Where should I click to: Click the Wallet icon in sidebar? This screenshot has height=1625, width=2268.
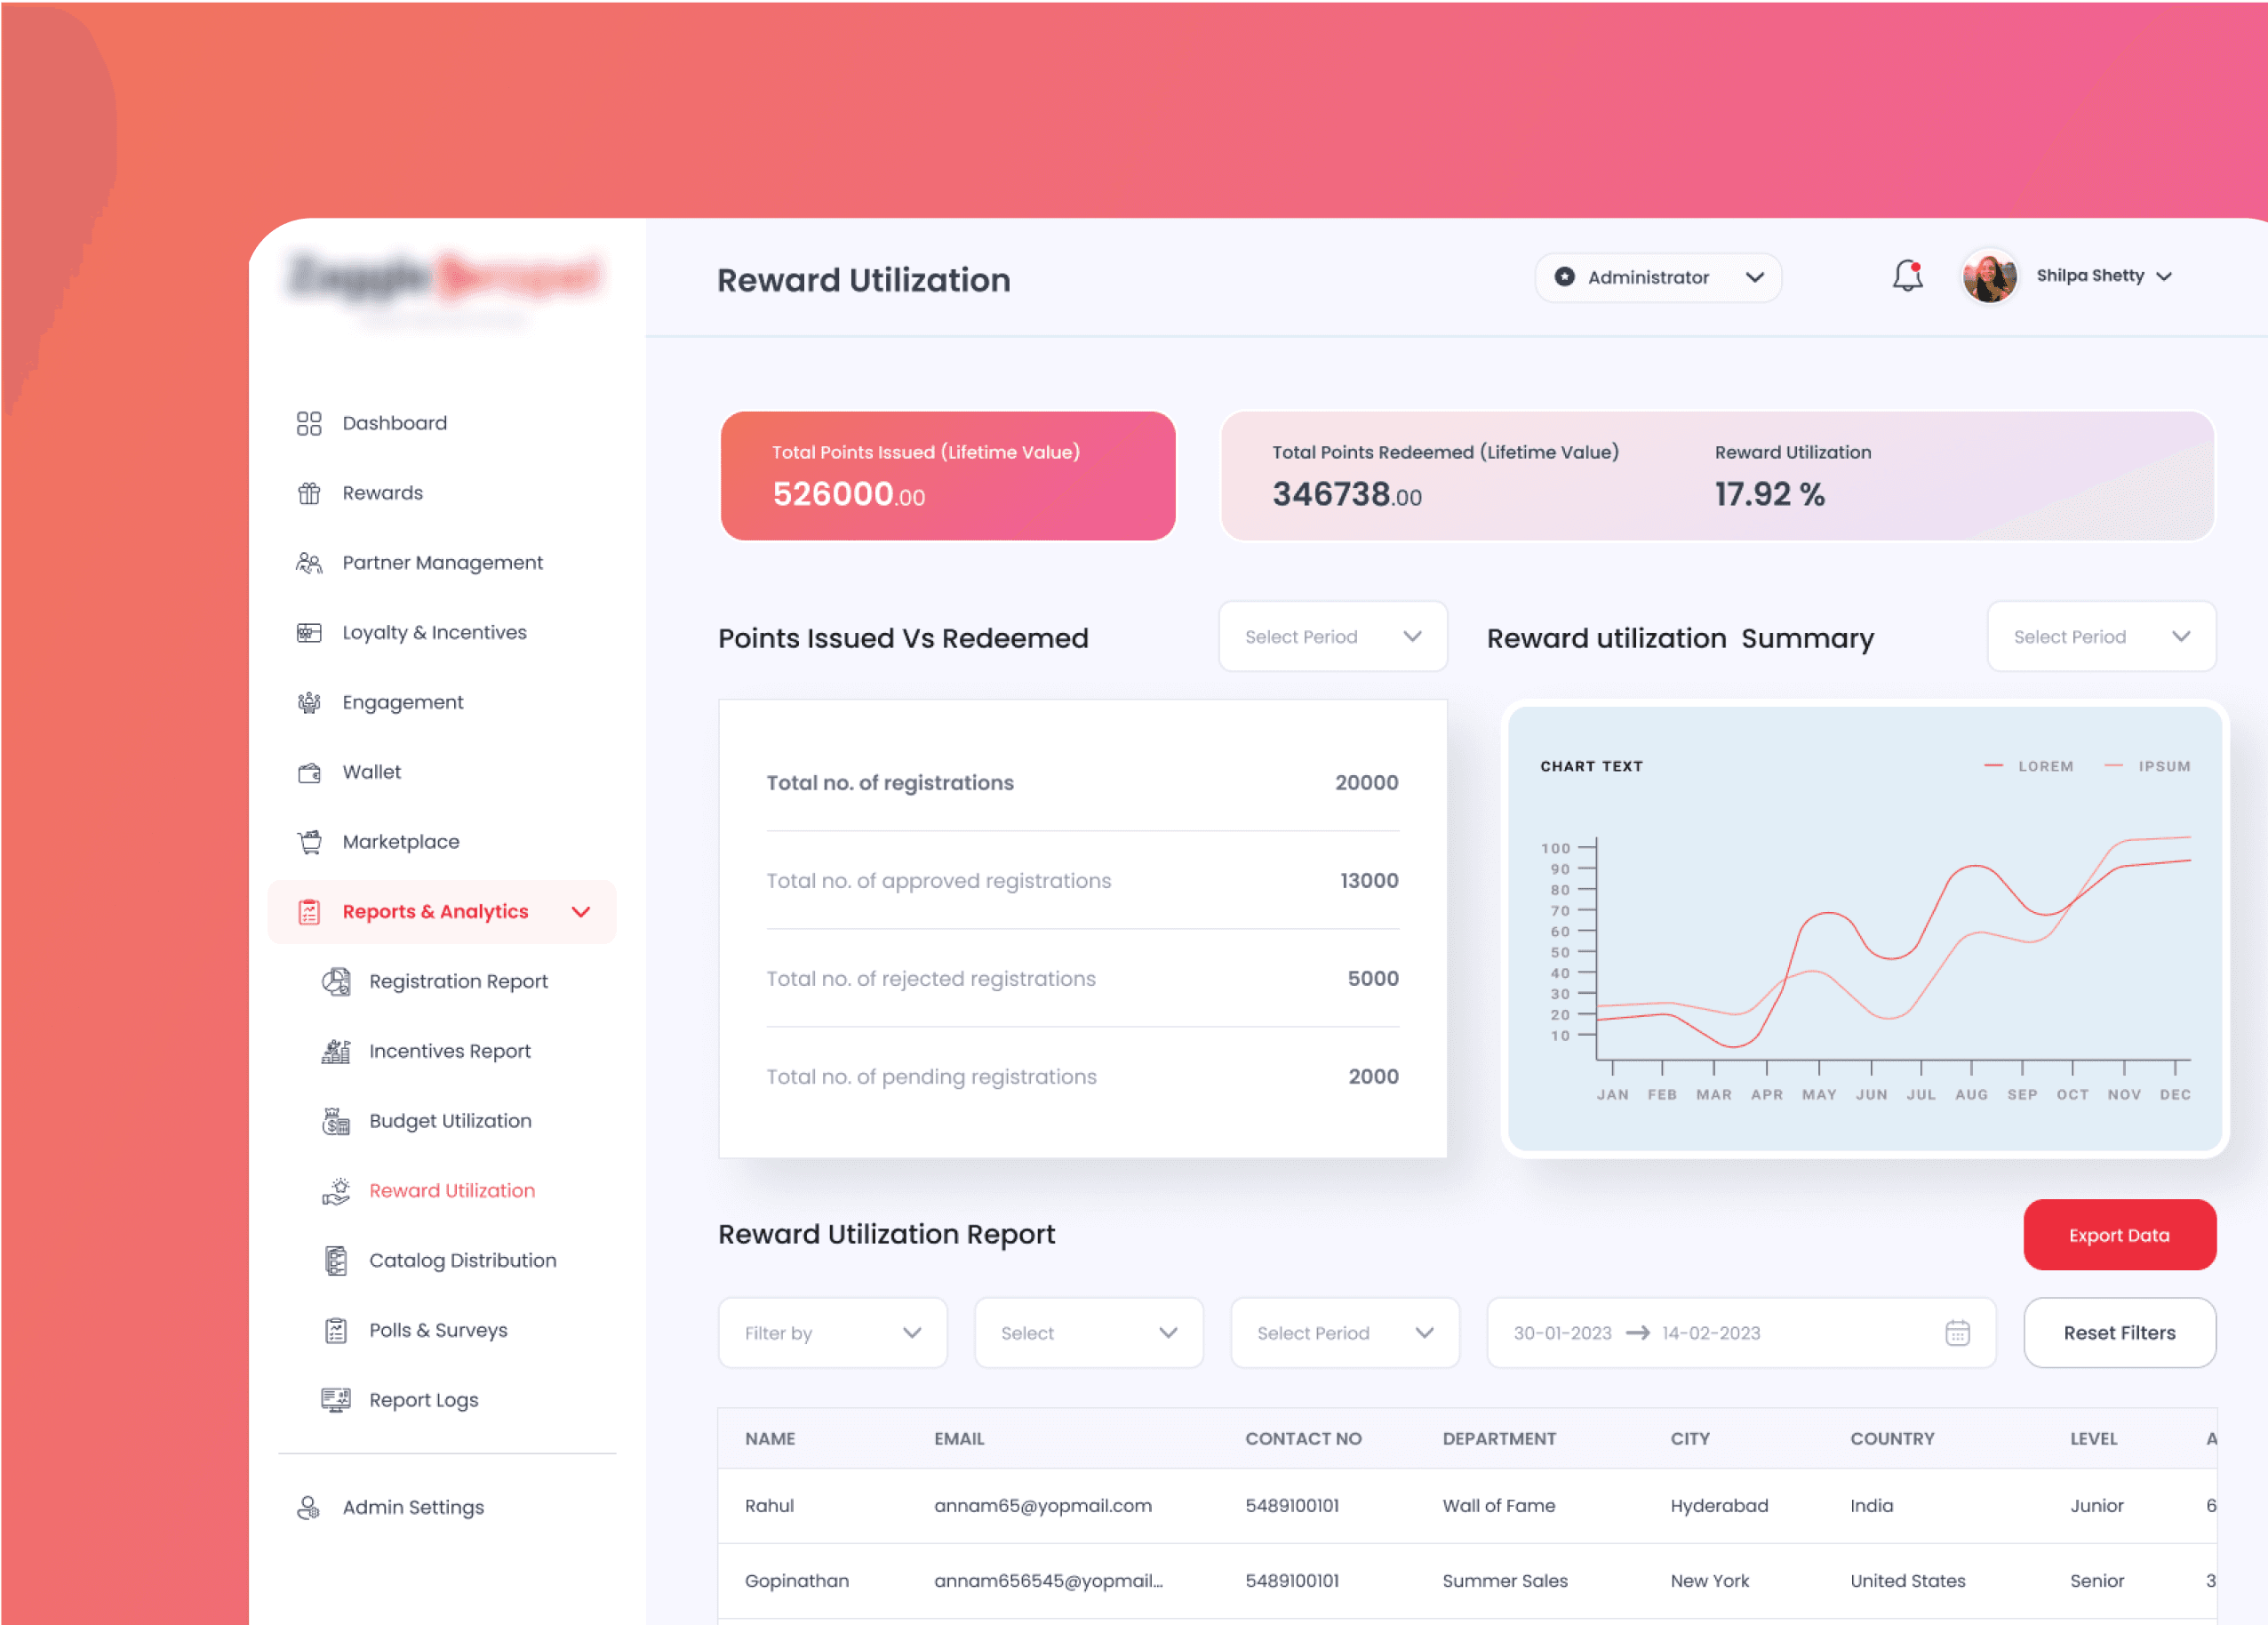(x=309, y=772)
